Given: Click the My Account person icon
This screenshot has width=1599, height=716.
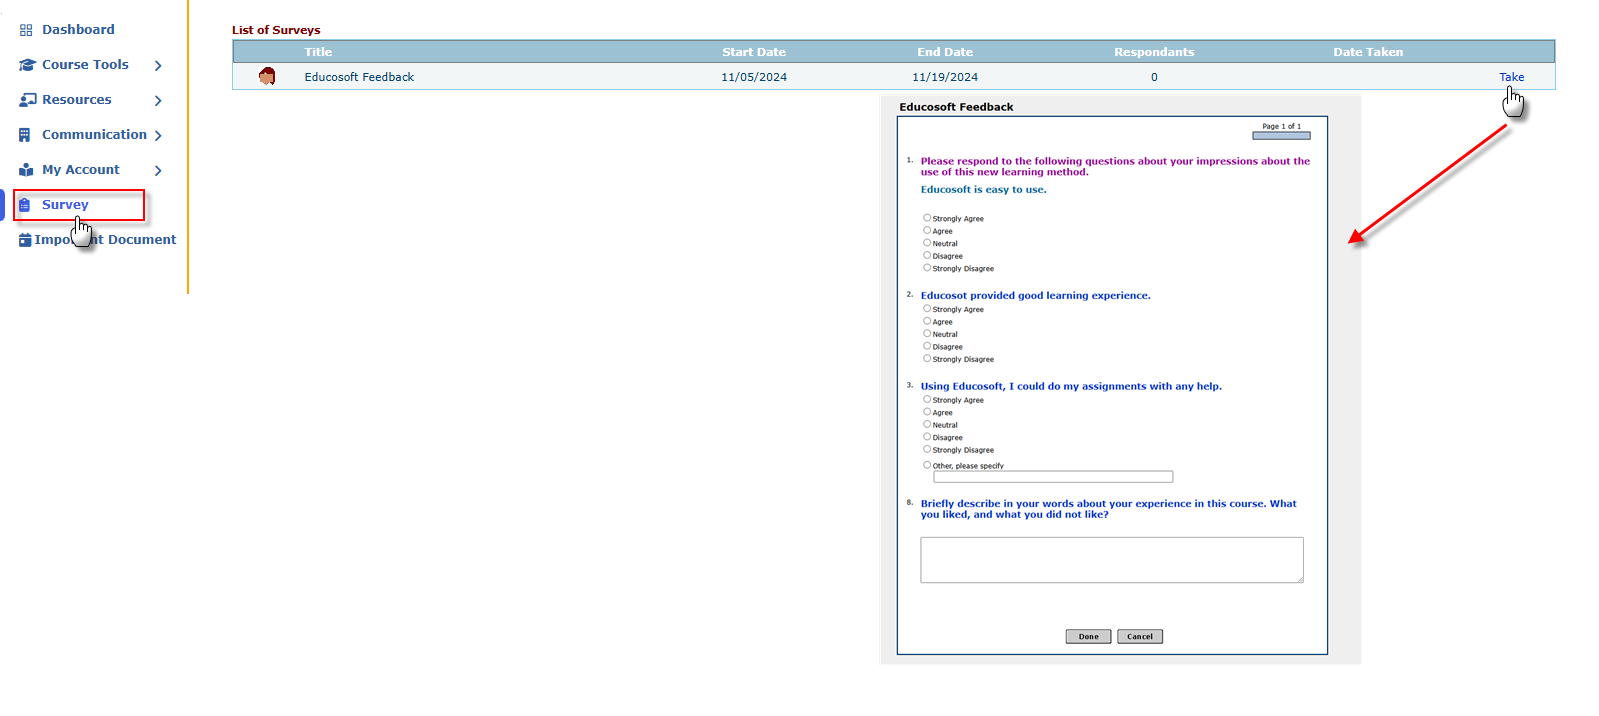Looking at the screenshot, I should 26,170.
